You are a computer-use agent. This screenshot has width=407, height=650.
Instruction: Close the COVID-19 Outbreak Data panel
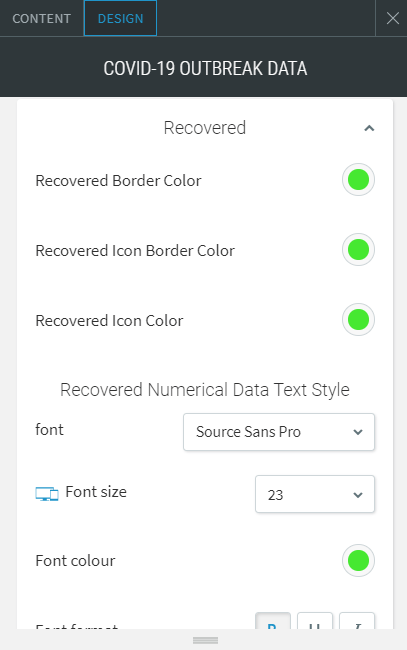tap(392, 18)
